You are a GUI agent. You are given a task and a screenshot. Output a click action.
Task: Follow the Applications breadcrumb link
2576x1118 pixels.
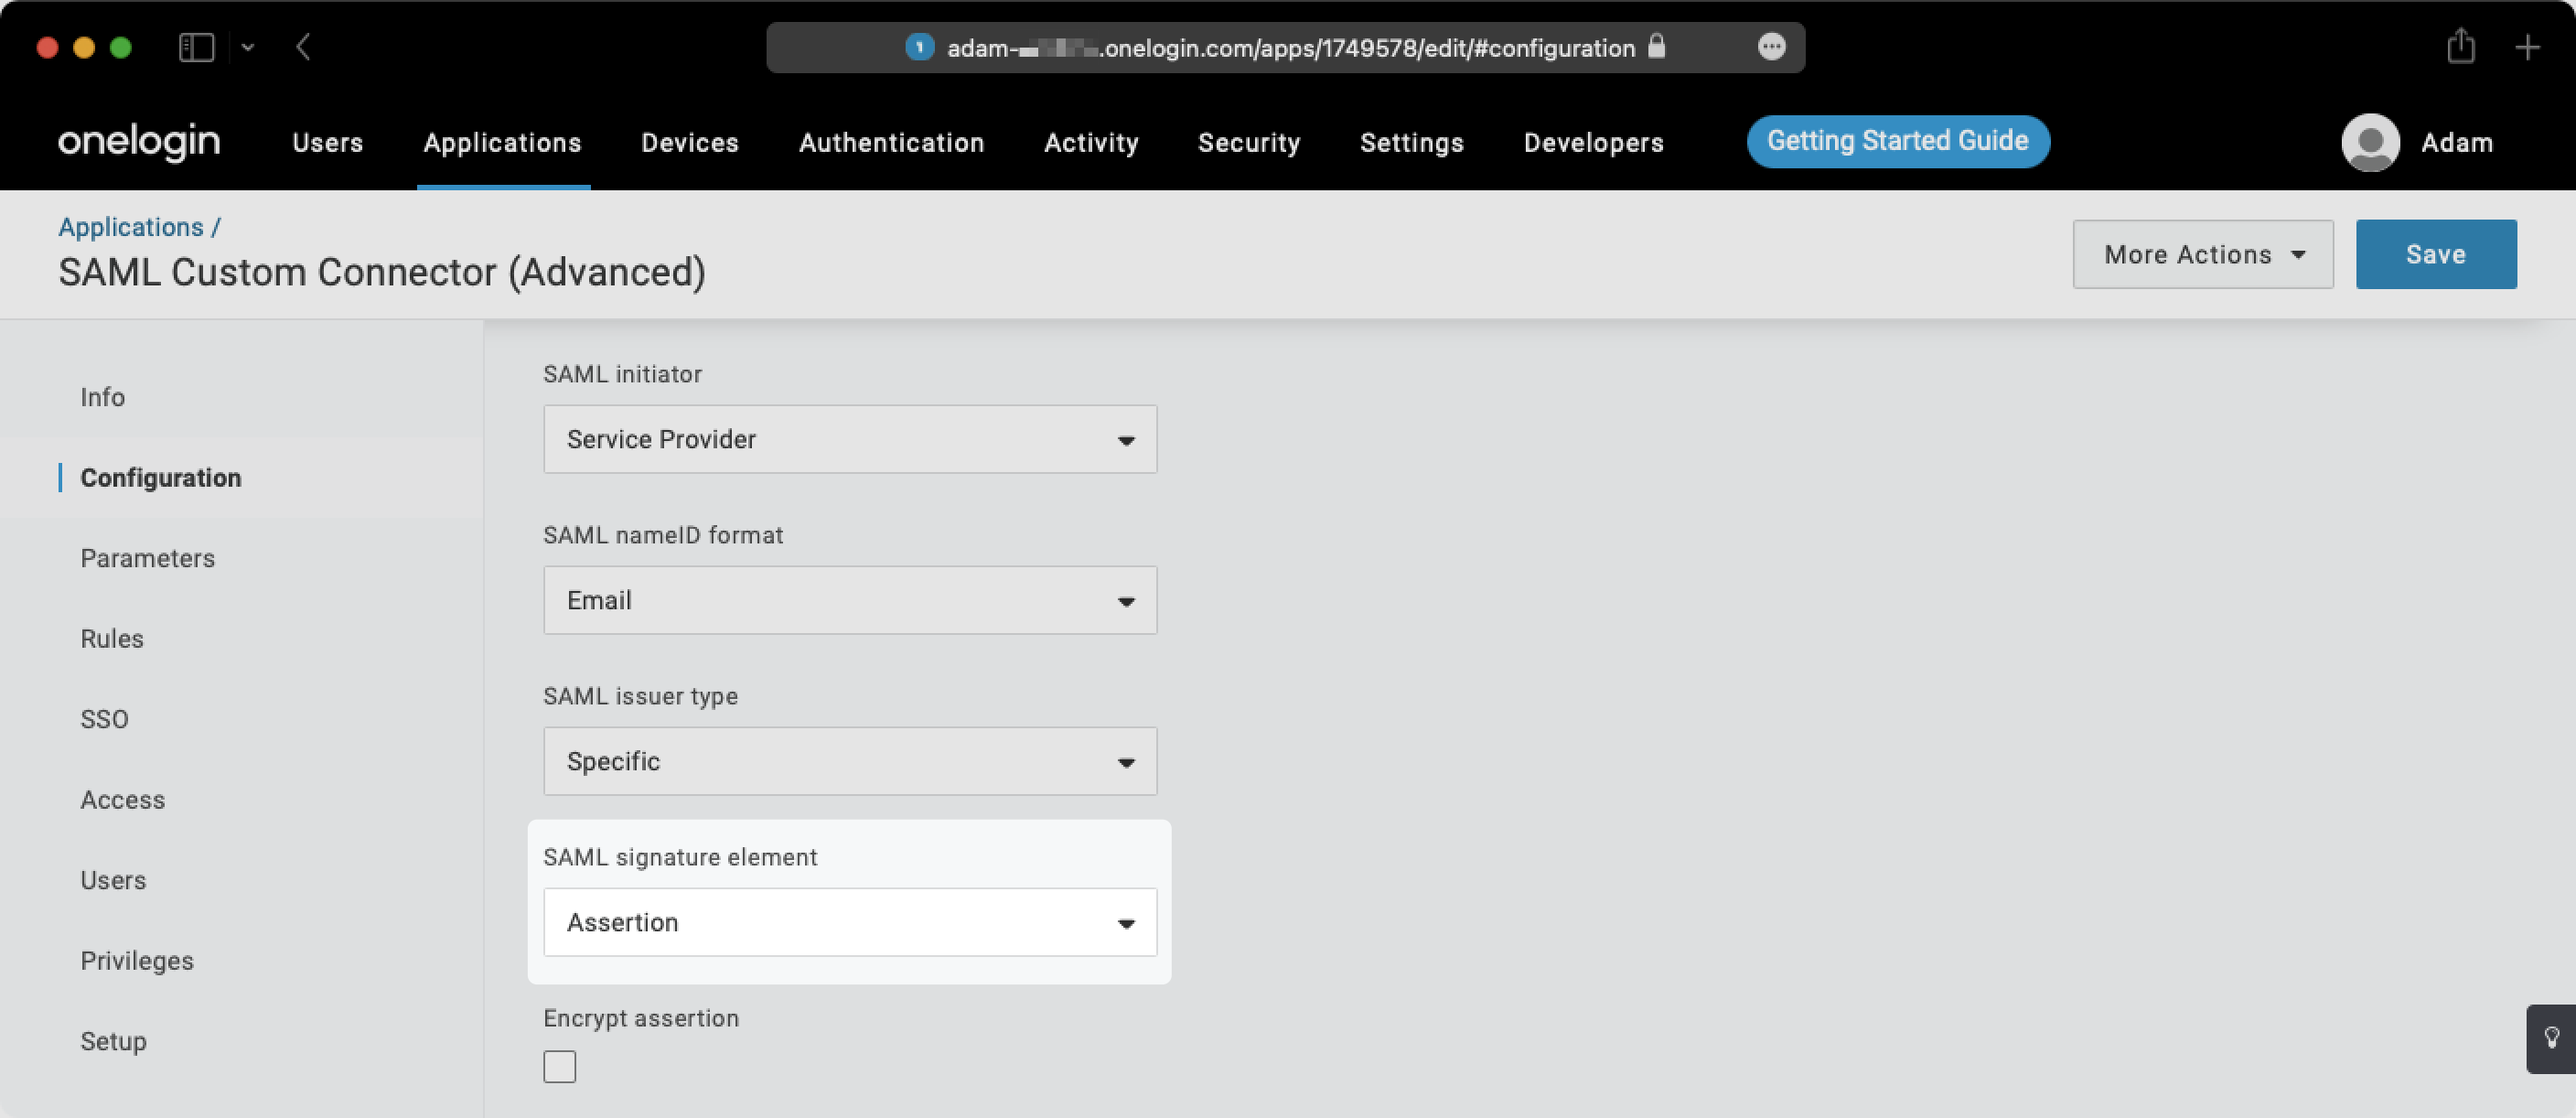(131, 226)
